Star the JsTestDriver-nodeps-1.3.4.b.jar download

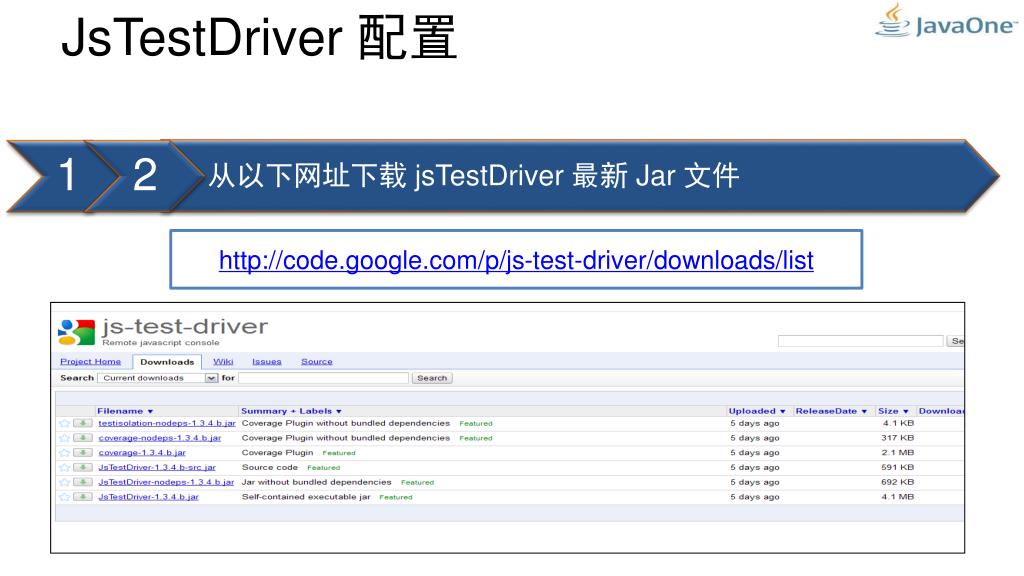pos(65,482)
